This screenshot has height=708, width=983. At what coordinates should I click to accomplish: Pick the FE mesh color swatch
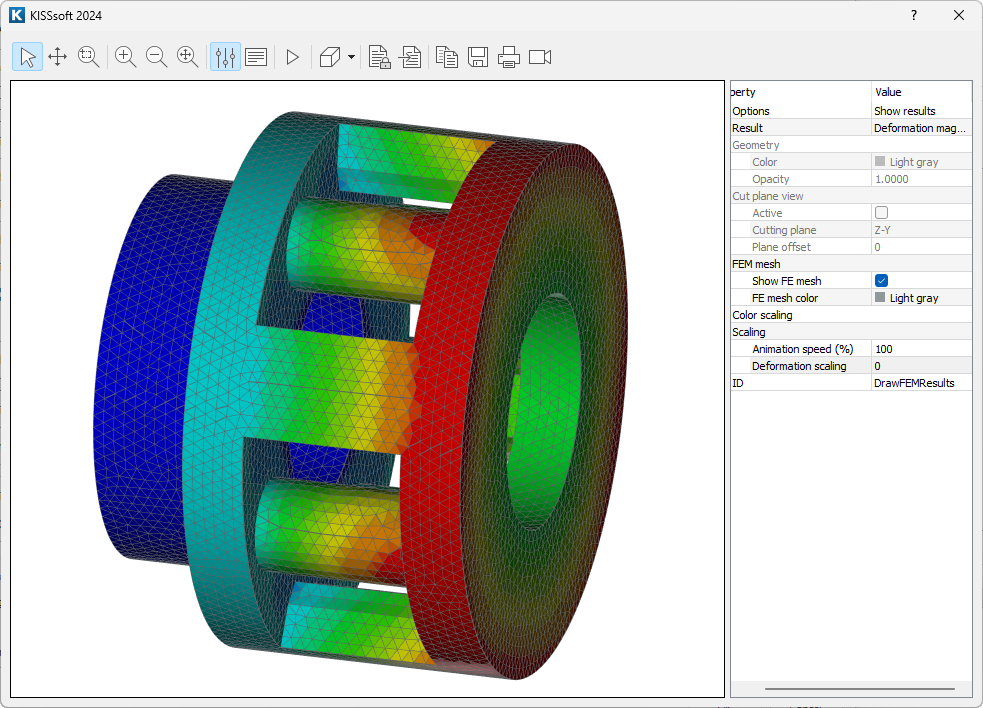880,298
